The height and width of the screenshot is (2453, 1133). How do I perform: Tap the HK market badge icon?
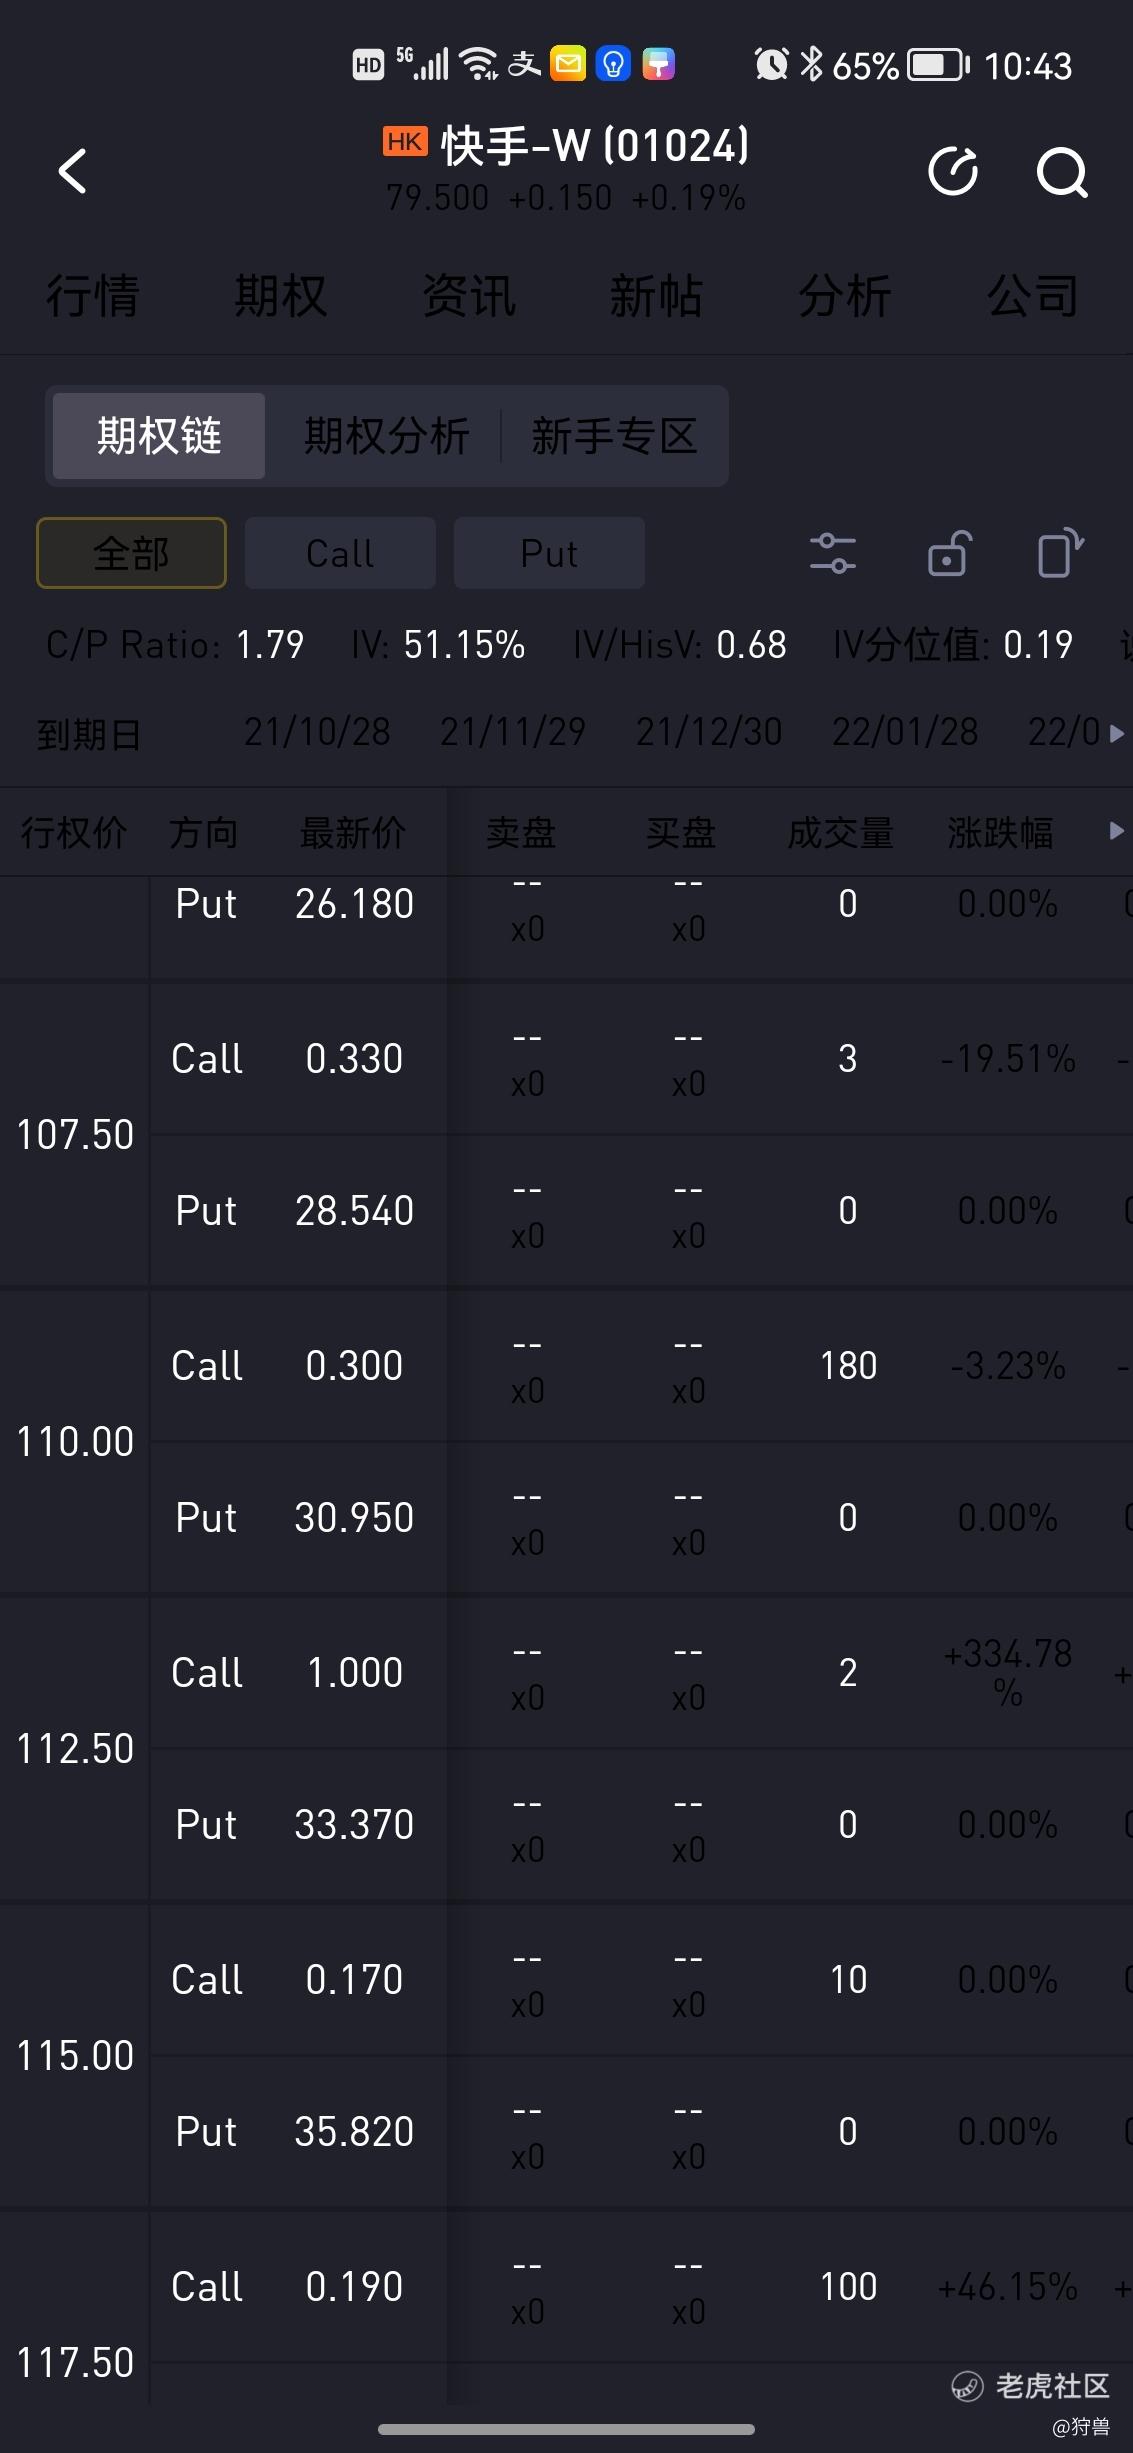coord(405,142)
